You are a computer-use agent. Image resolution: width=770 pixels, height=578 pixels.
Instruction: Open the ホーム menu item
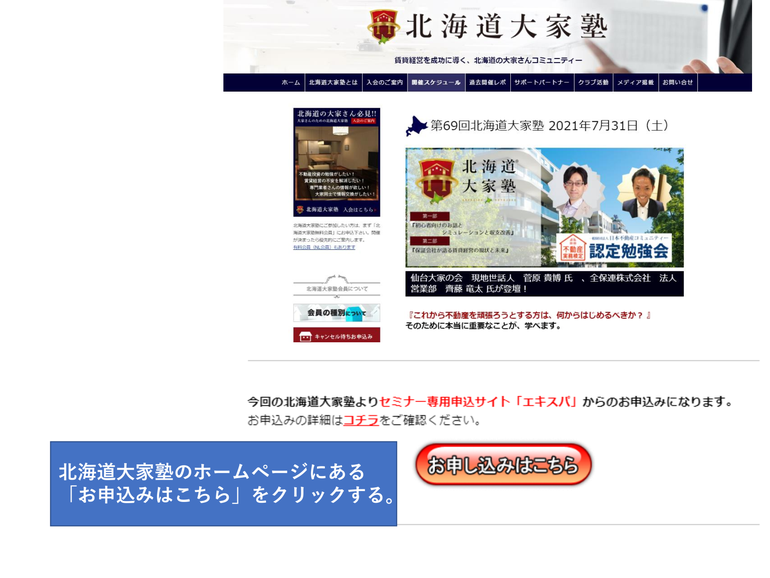point(290,83)
